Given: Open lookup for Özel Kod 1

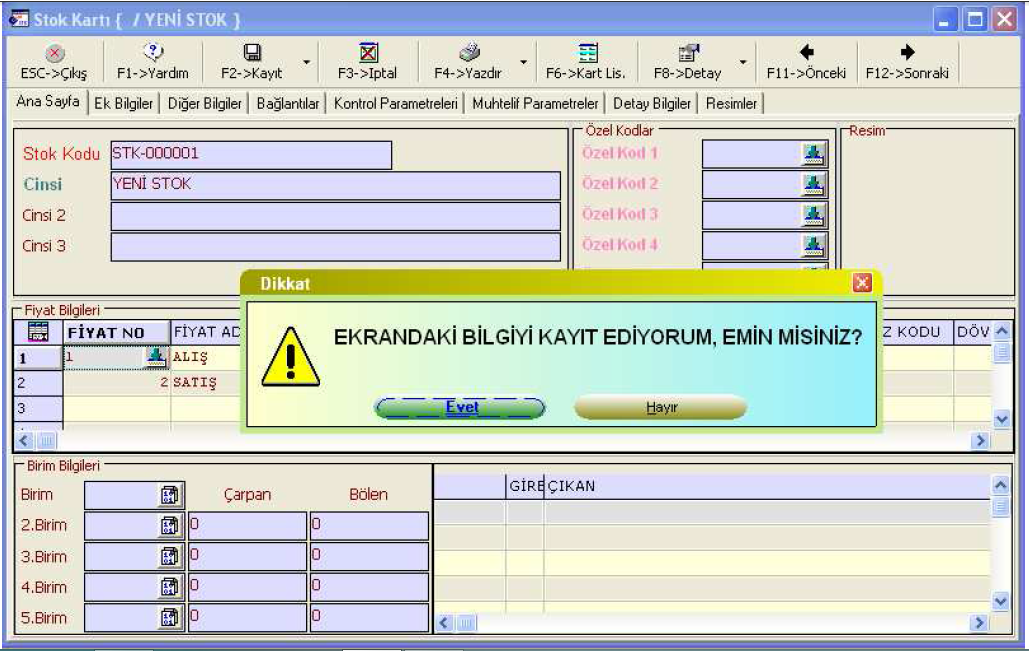Looking at the screenshot, I should click(812, 154).
